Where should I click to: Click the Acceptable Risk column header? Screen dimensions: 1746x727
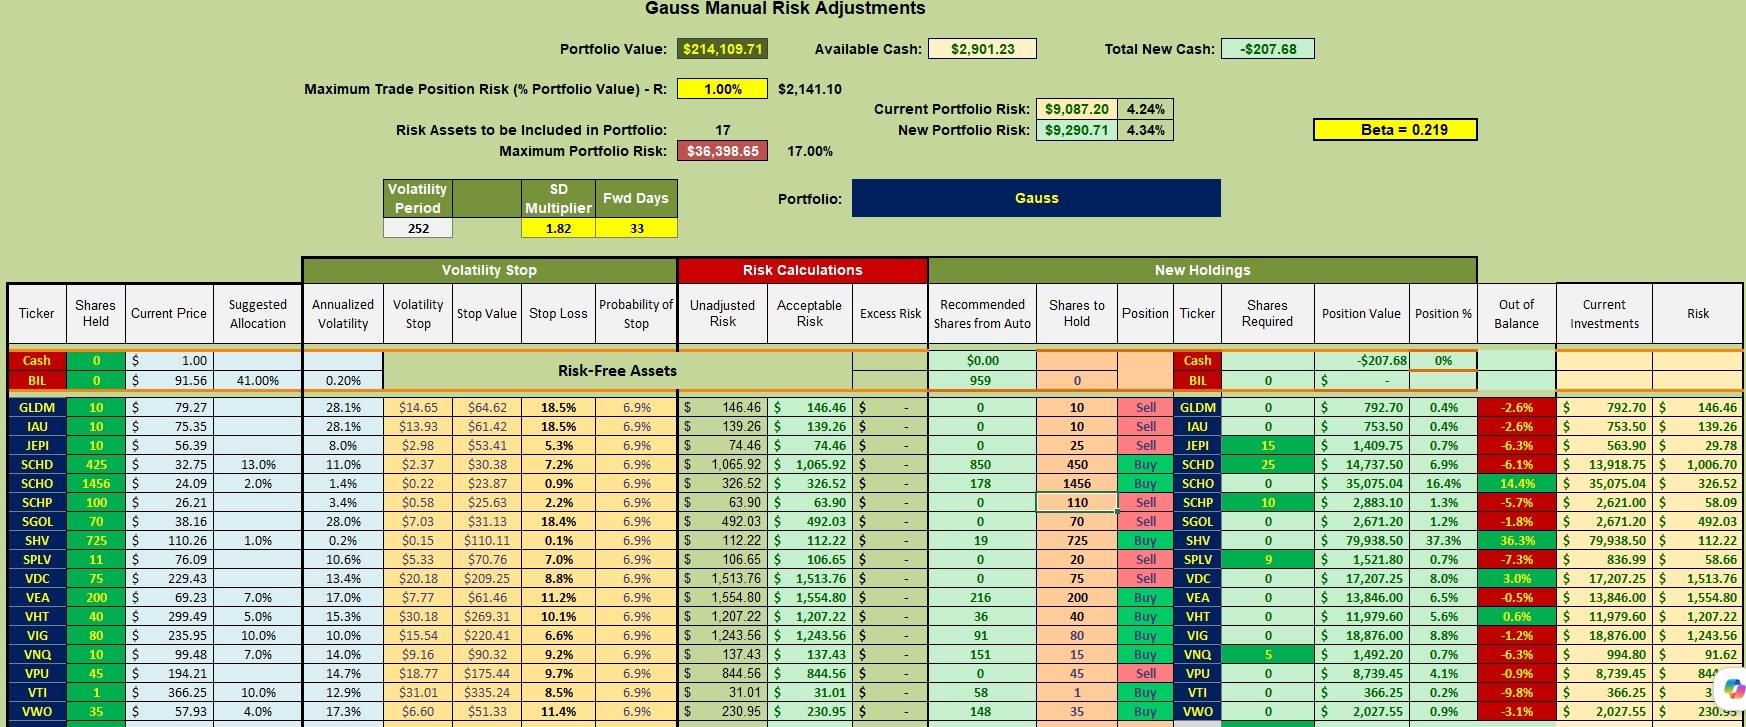click(x=810, y=313)
